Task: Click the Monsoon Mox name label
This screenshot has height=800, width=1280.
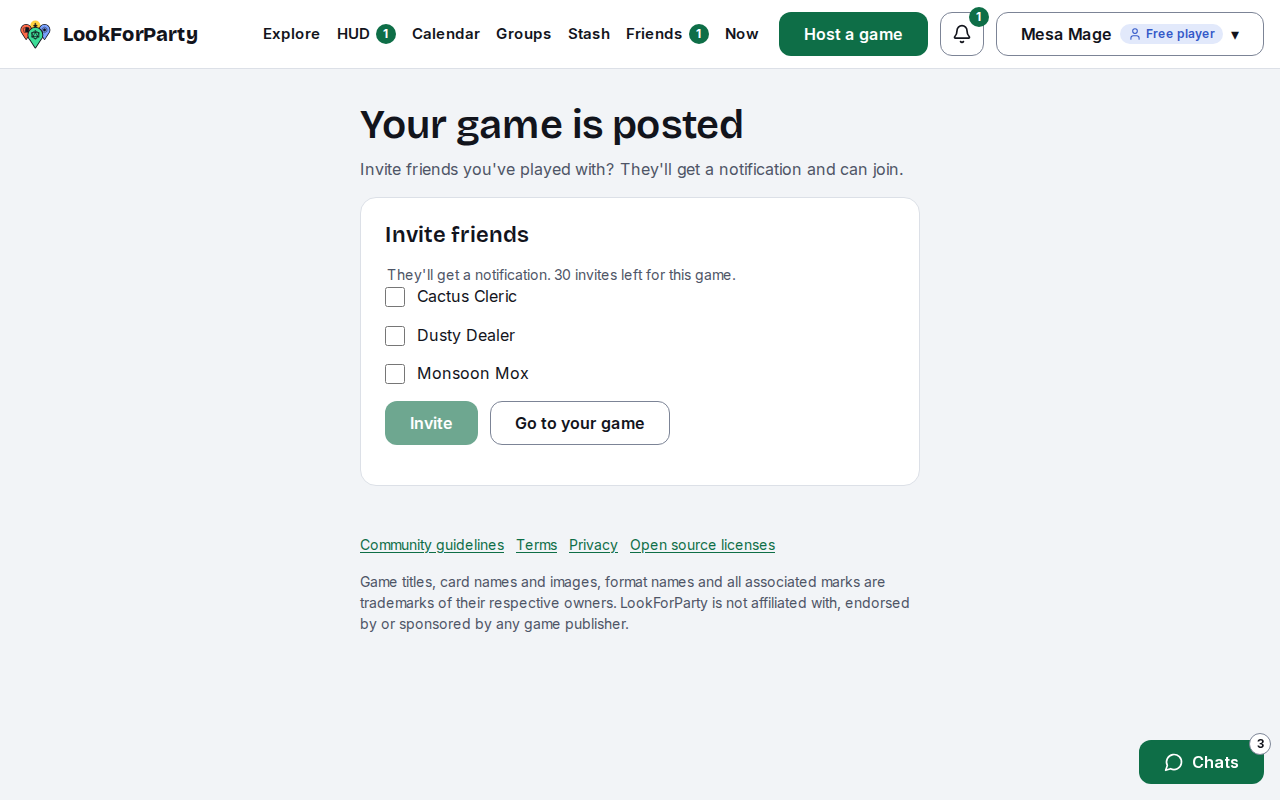Action: point(473,374)
